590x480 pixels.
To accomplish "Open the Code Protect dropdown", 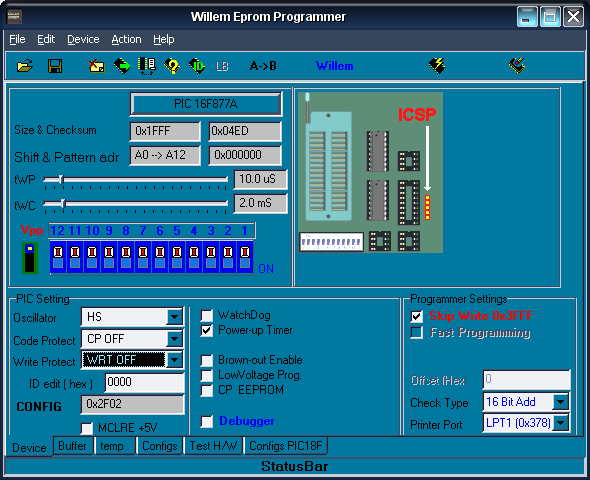I will pyautogui.click(x=175, y=339).
